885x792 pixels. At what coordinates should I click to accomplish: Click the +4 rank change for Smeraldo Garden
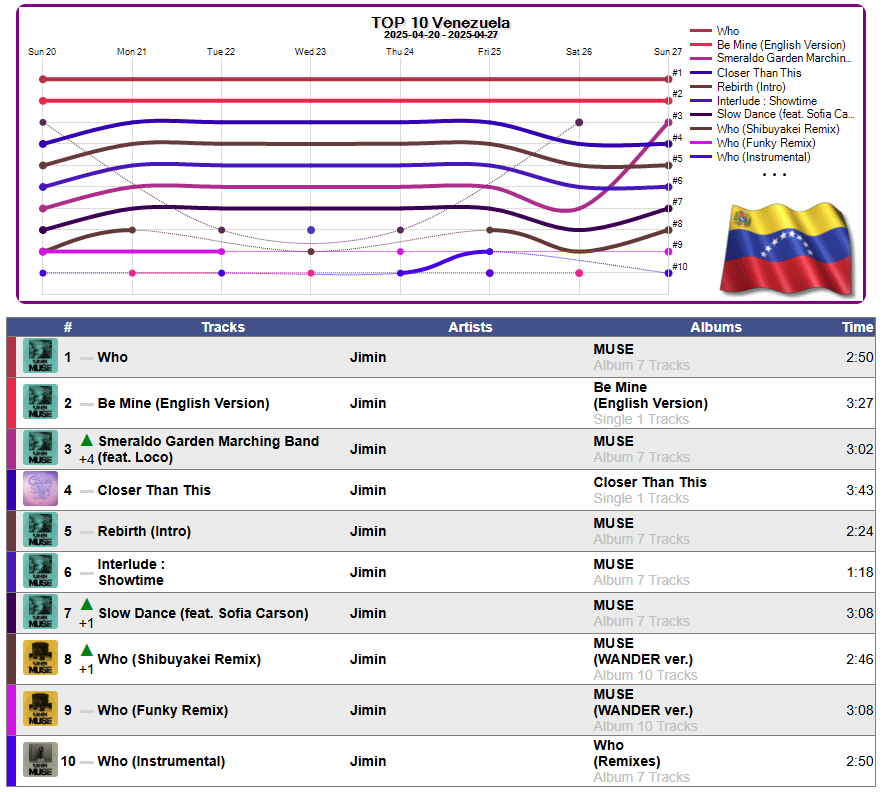pyautogui.click(x=86, y=459)
